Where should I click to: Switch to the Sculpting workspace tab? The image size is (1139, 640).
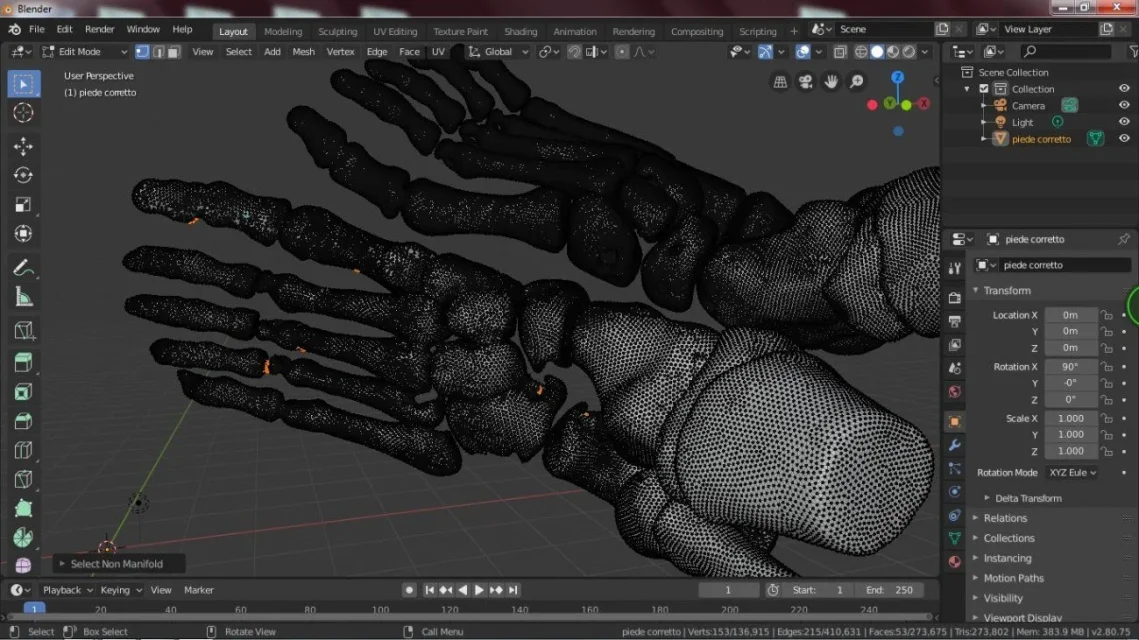[x=337, y=31]
